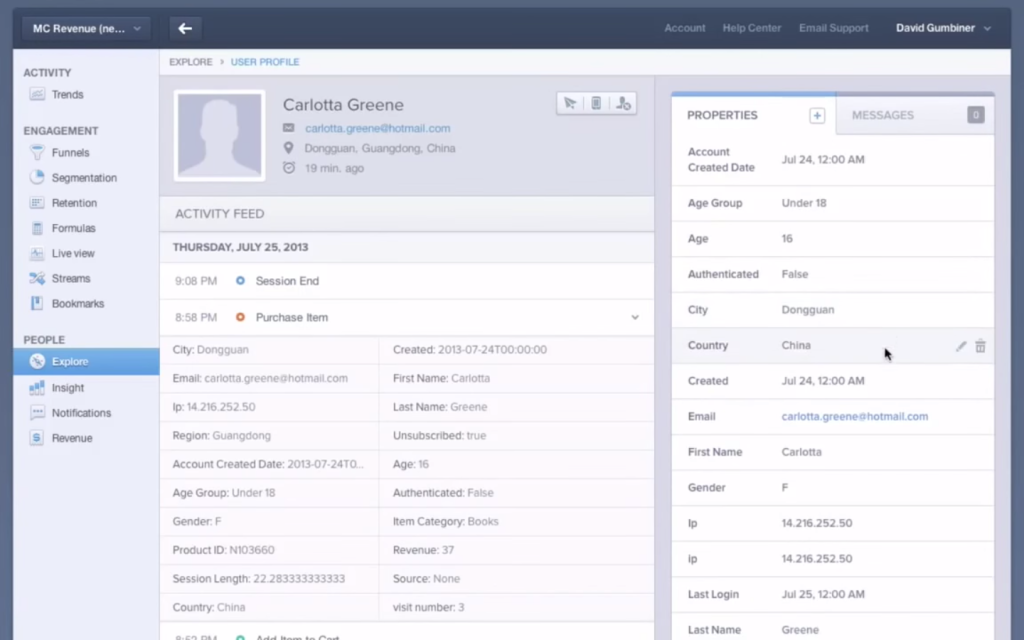Click the back arrow button
1024x640 pixels.
(185, 28)
